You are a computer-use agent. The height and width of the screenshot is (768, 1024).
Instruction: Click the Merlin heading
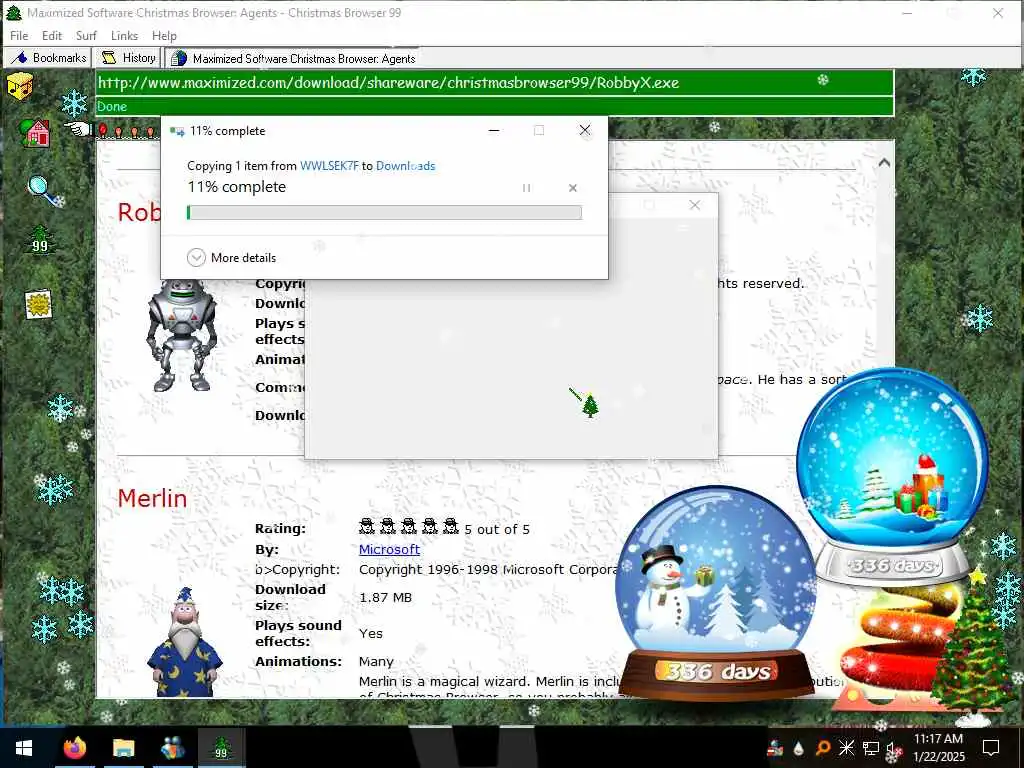pos(152,498)
